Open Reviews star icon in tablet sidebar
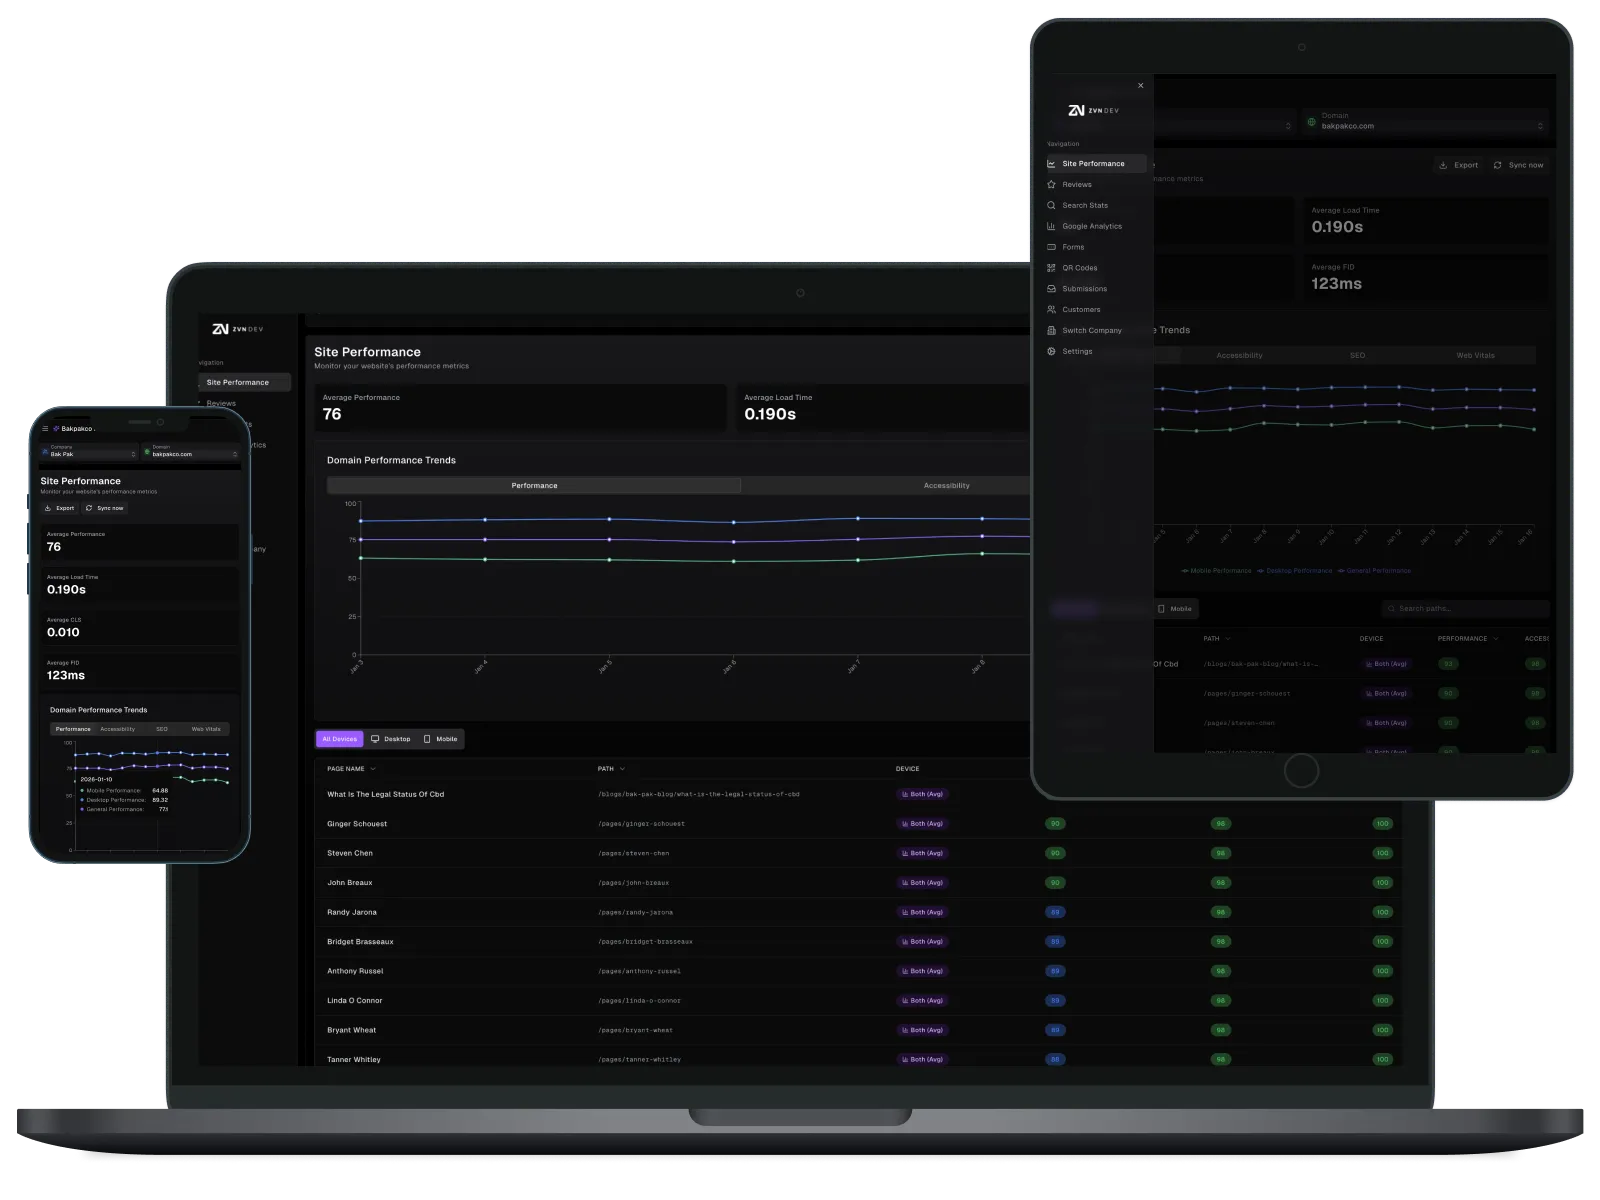Screen dimensions: 1600x1200 (1051, 185)
